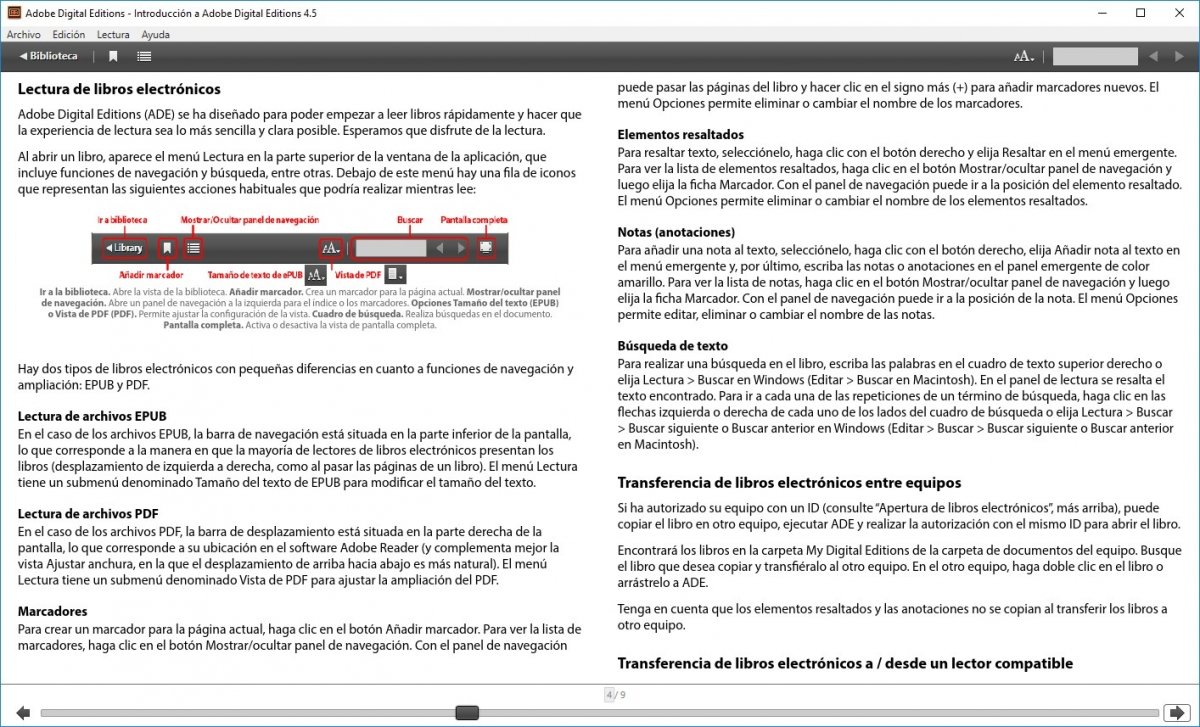
Task: Open the Archivo menu
Action: pos(24,34)
